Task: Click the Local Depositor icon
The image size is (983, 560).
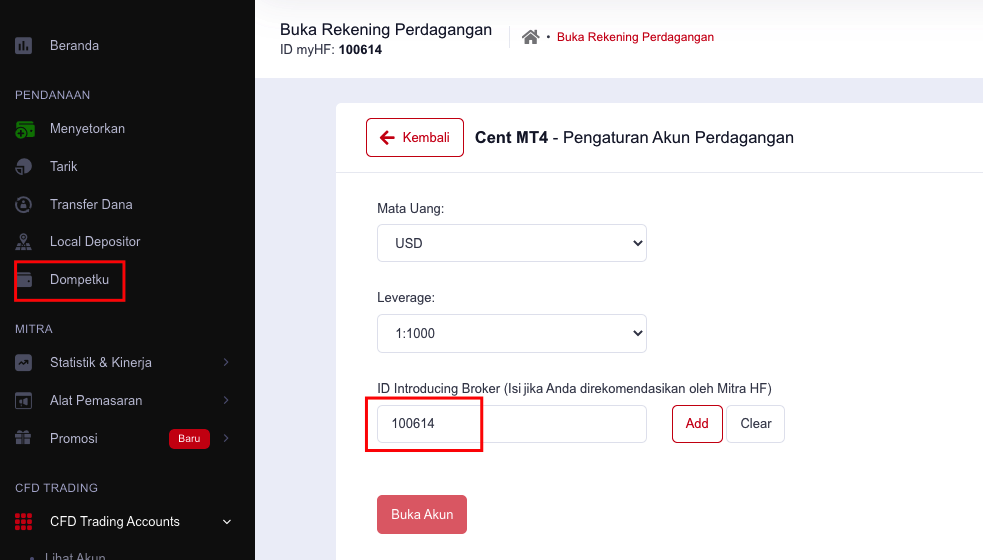Action: coord(25,242)
